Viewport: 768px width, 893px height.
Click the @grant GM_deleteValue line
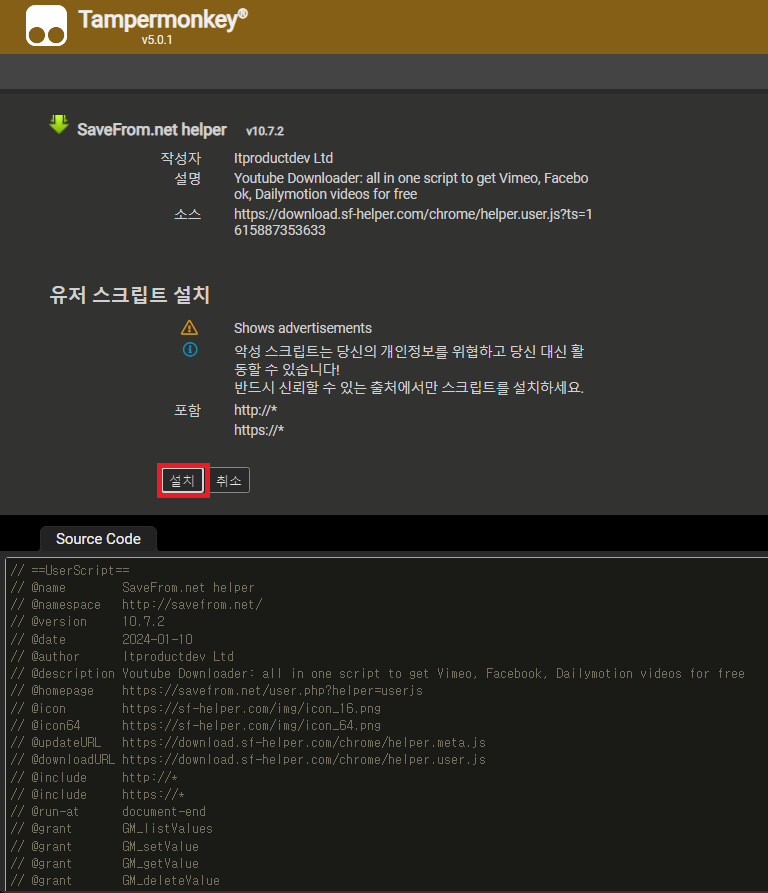click(115, 880)
